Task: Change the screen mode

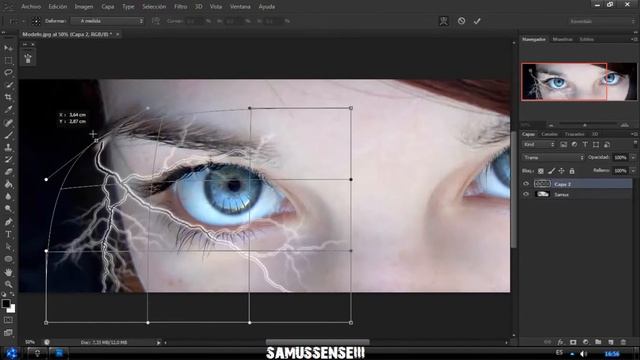Action: click(x=8, y=333)
